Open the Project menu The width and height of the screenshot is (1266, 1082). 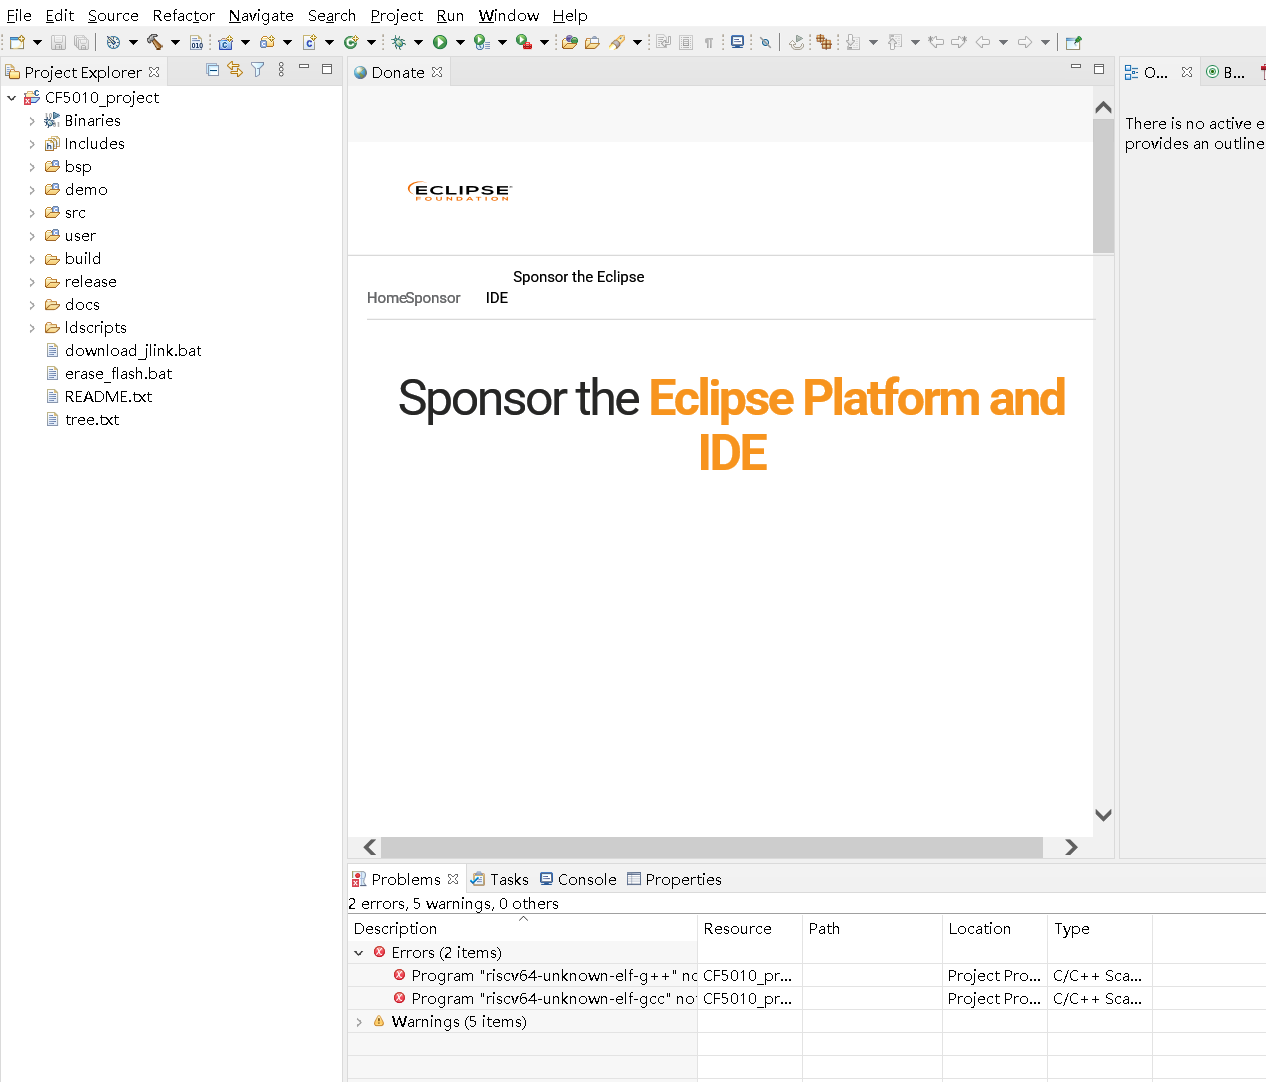tap(397, 15)
